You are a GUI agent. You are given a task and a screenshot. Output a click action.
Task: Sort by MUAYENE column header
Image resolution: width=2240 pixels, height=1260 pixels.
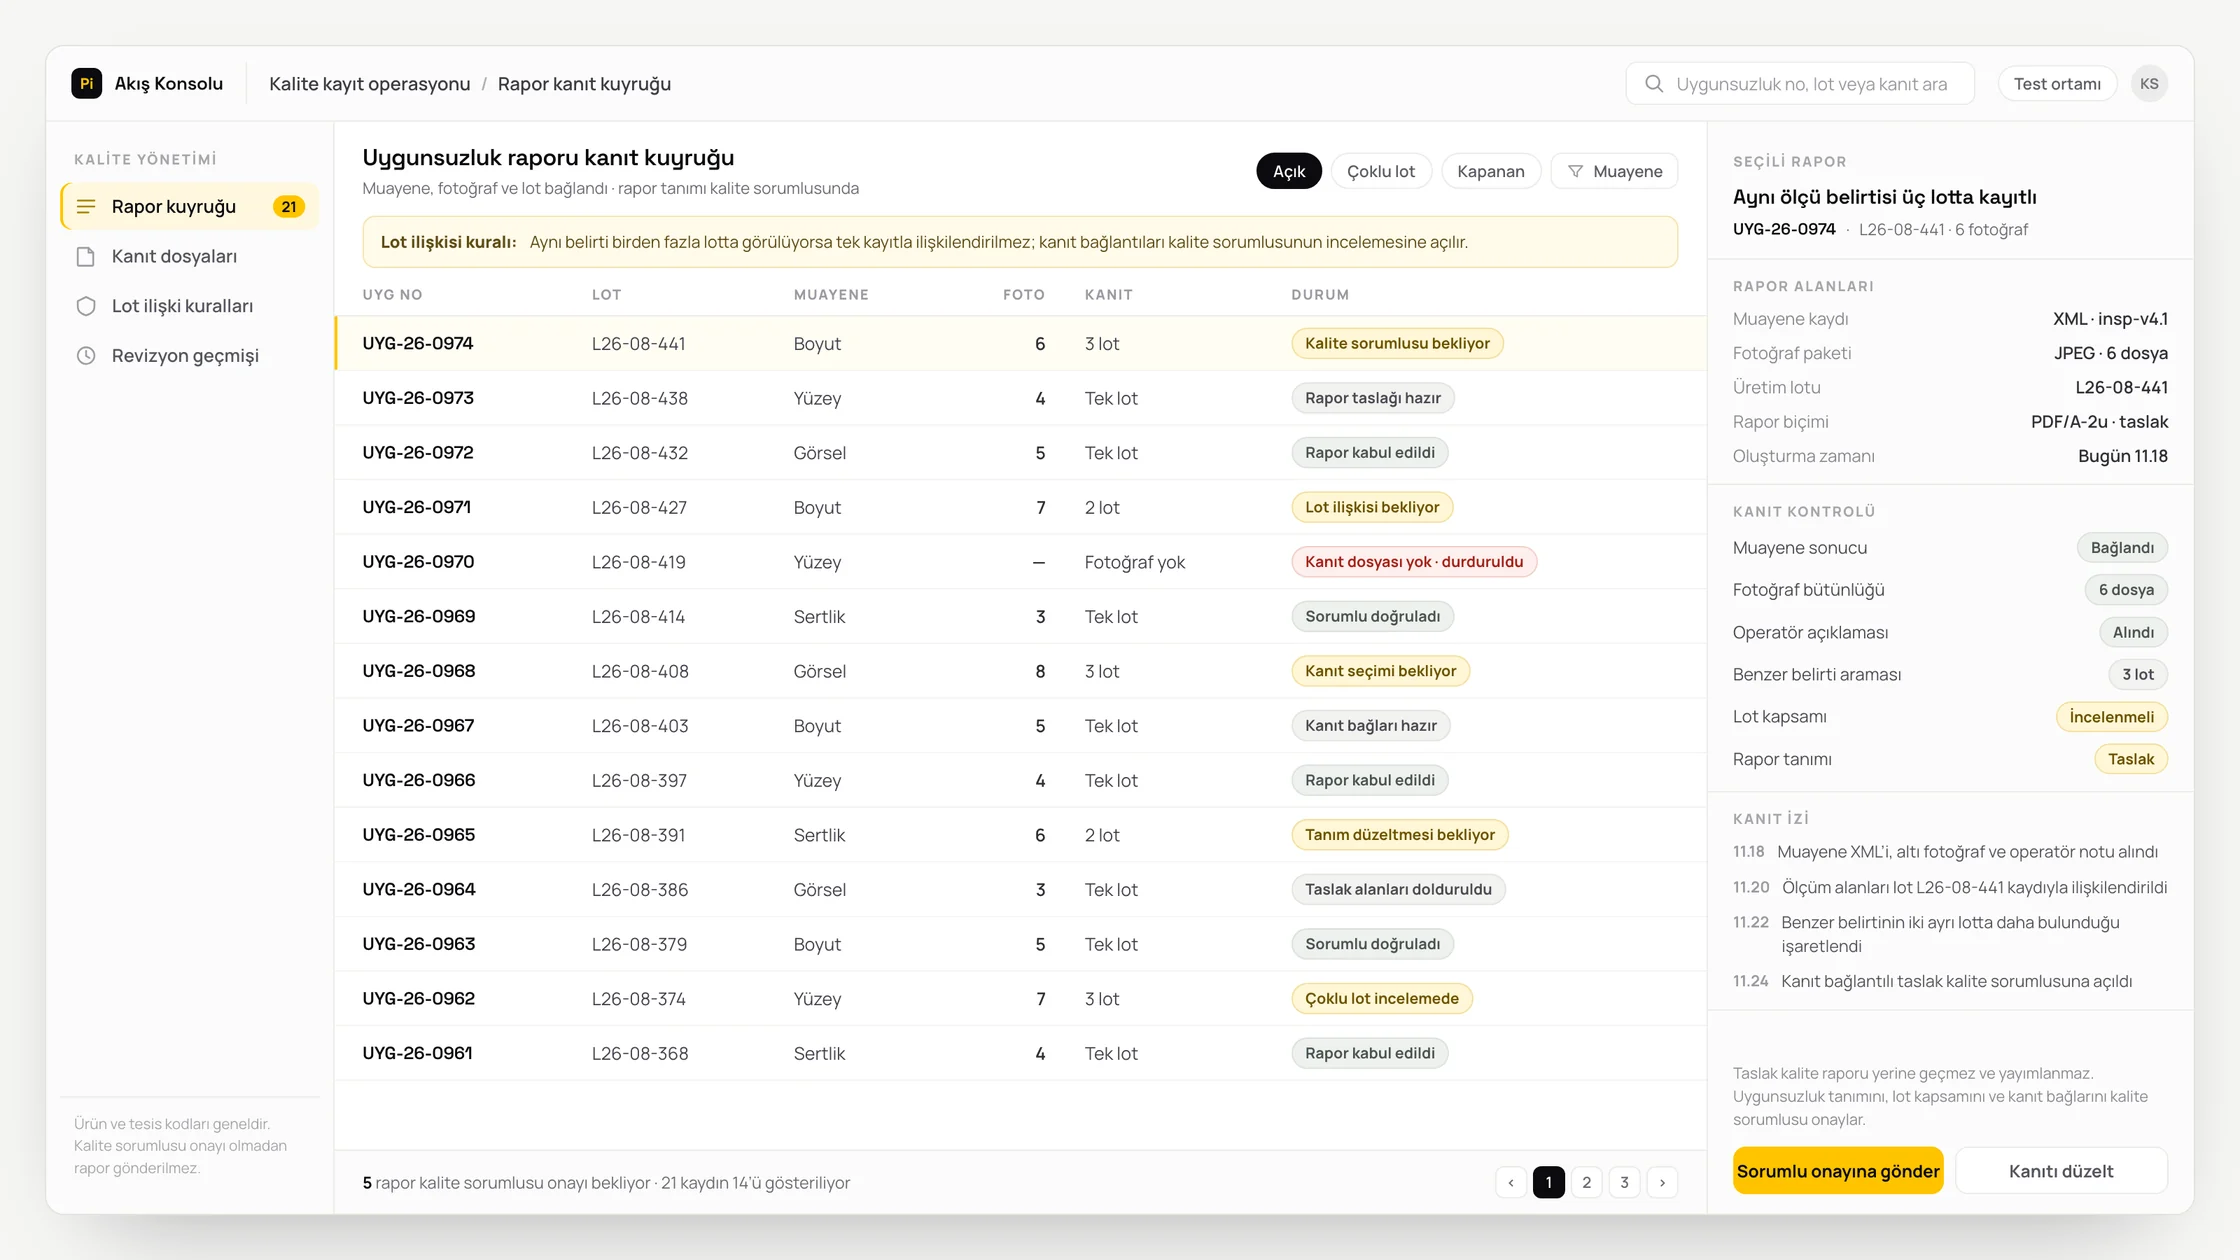pyautogui.click(x=831, y=295)
